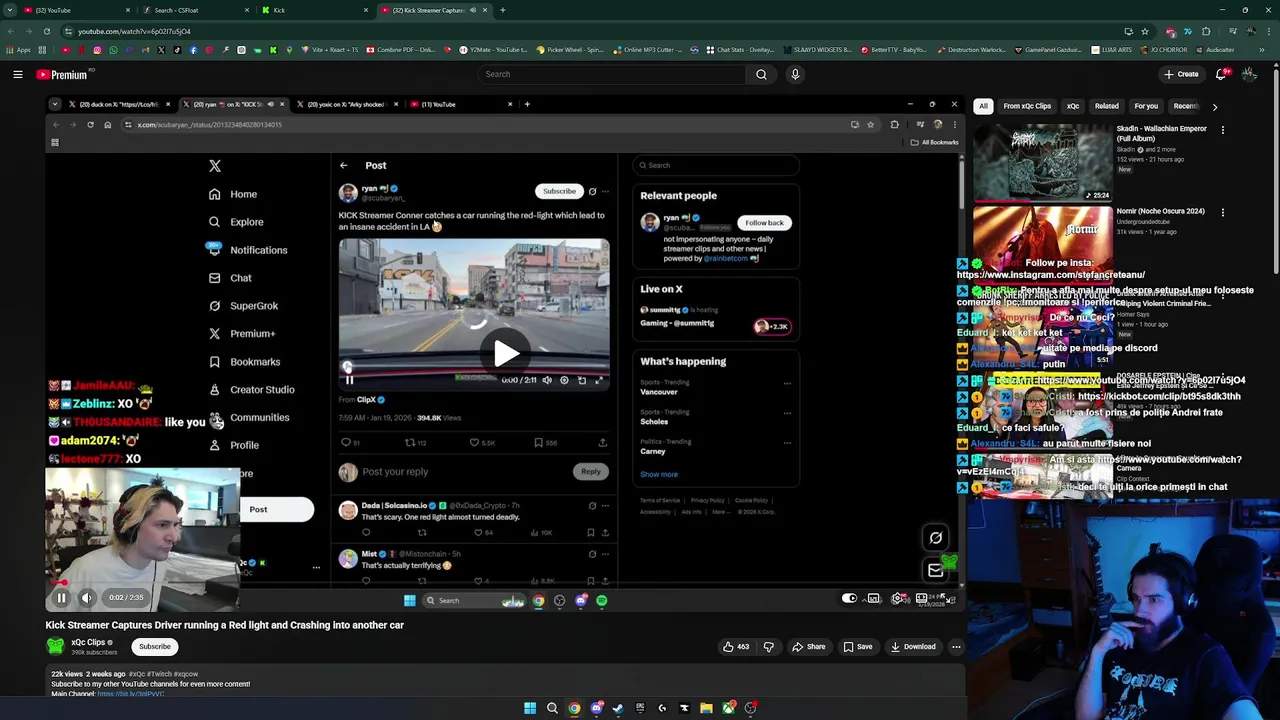Screen dimensions: 1280x720
Task: Dislike the YouTube video
Action: 768,647
